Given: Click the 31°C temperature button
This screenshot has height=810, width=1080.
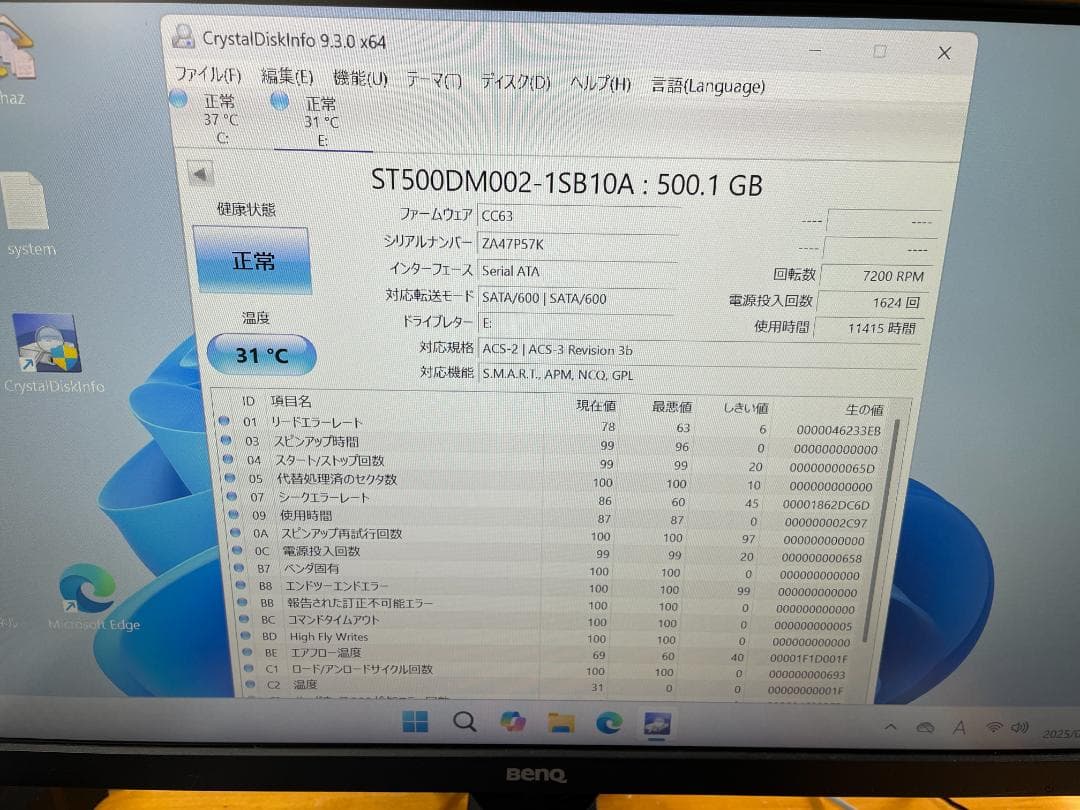Looking at the screenshot, I should (261, 355).
